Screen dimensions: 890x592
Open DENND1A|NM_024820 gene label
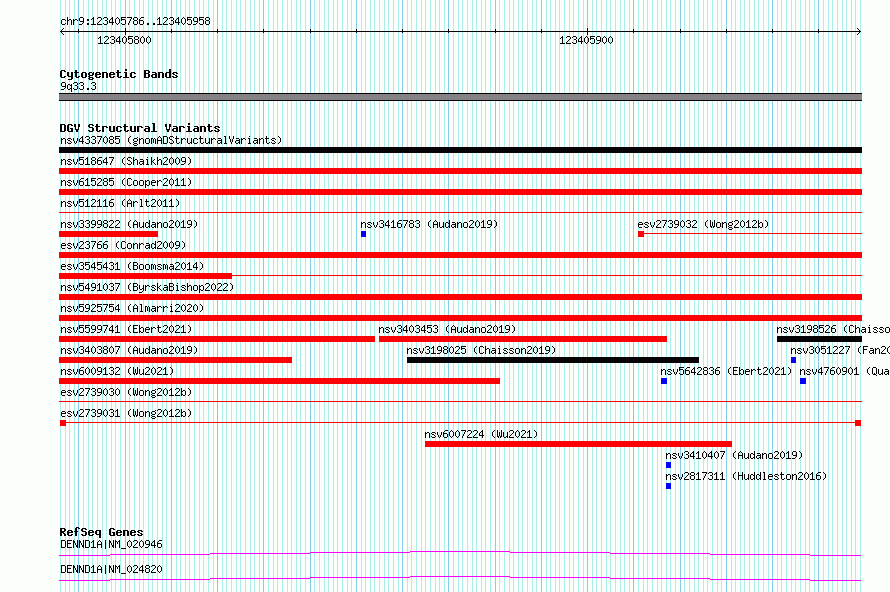(111, 569)
